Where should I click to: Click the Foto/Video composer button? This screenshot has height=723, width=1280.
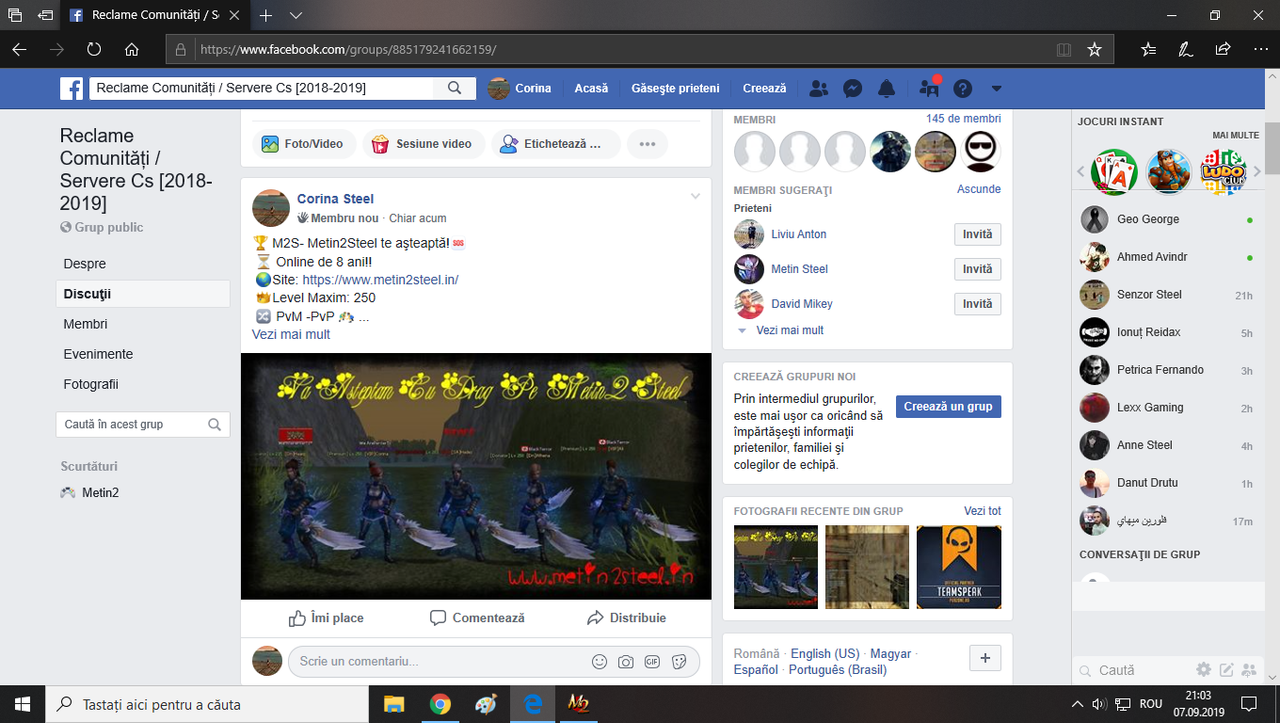302,144
